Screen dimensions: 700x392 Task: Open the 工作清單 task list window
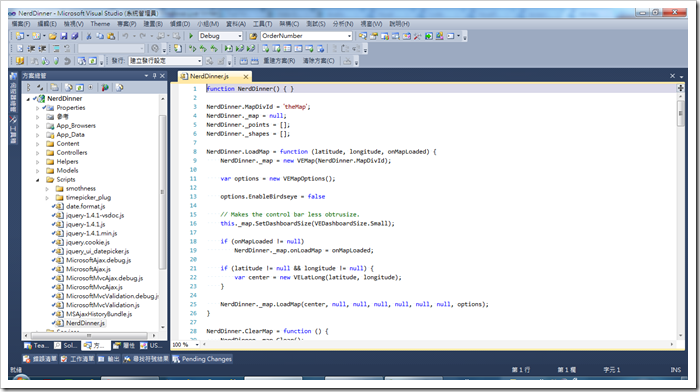pos(78,359)
